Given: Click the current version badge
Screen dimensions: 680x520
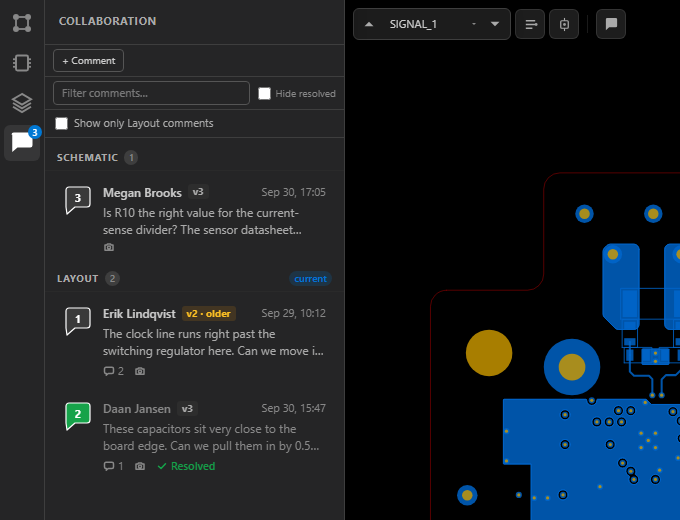Looking at the screenshot, I should click(310, 278).
